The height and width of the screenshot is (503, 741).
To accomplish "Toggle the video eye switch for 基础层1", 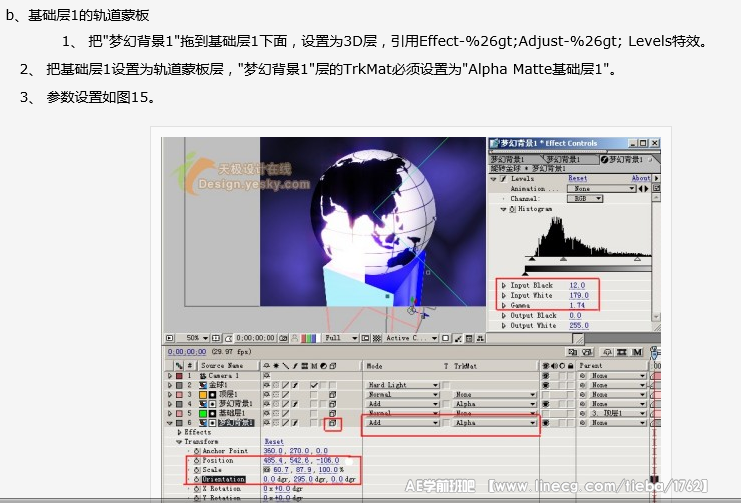I will (x=546, y=413).
